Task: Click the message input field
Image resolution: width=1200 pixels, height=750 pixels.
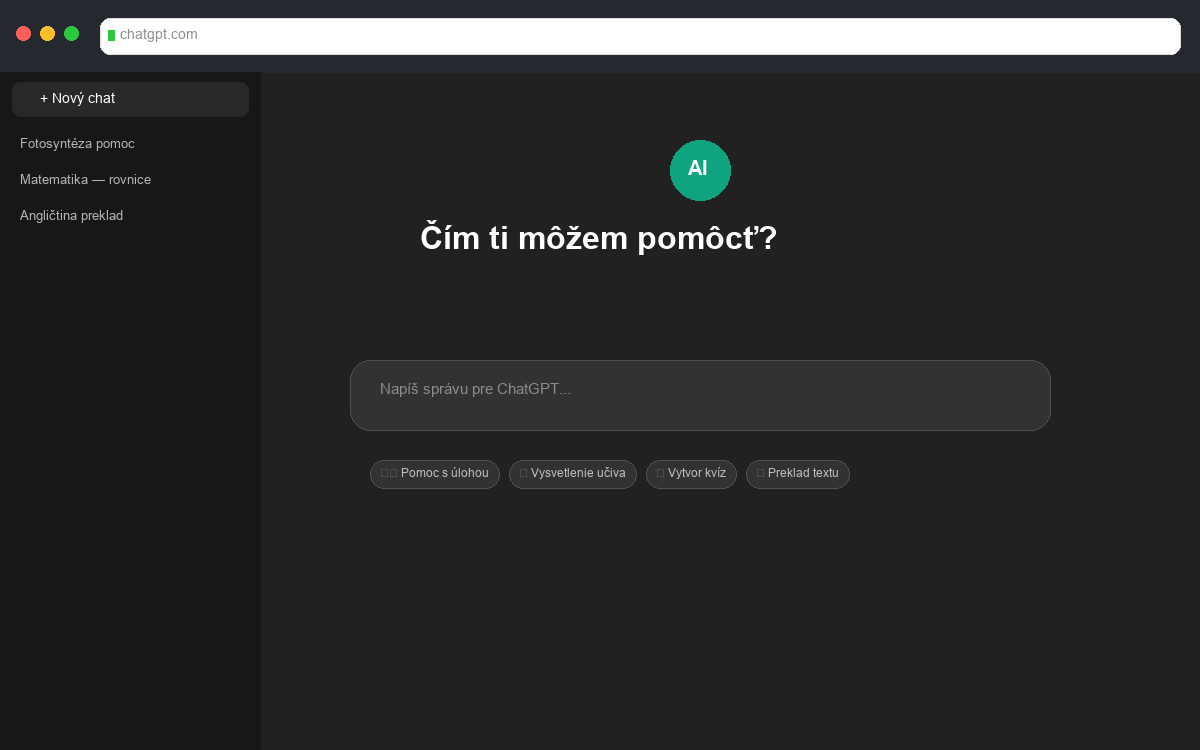Action: 700,395
